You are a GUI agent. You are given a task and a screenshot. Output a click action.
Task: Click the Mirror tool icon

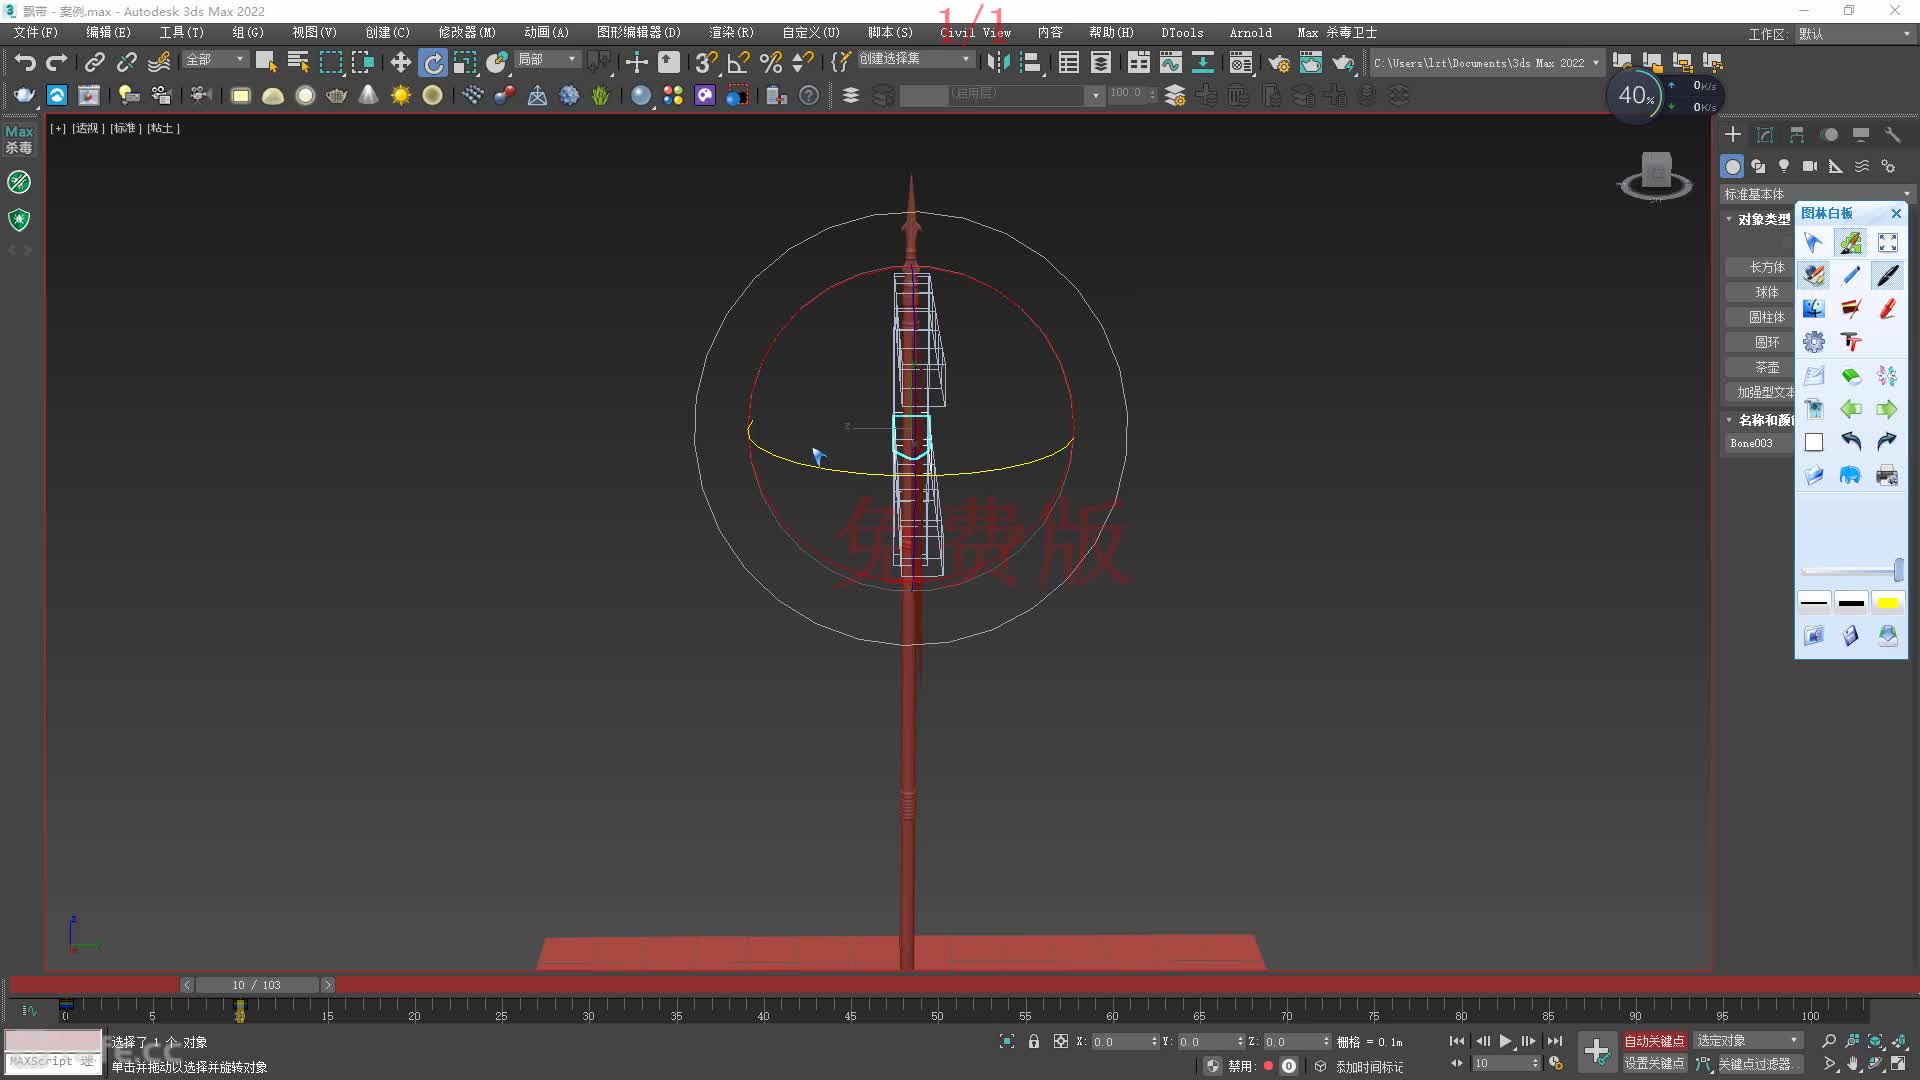(x=997, y=62)
